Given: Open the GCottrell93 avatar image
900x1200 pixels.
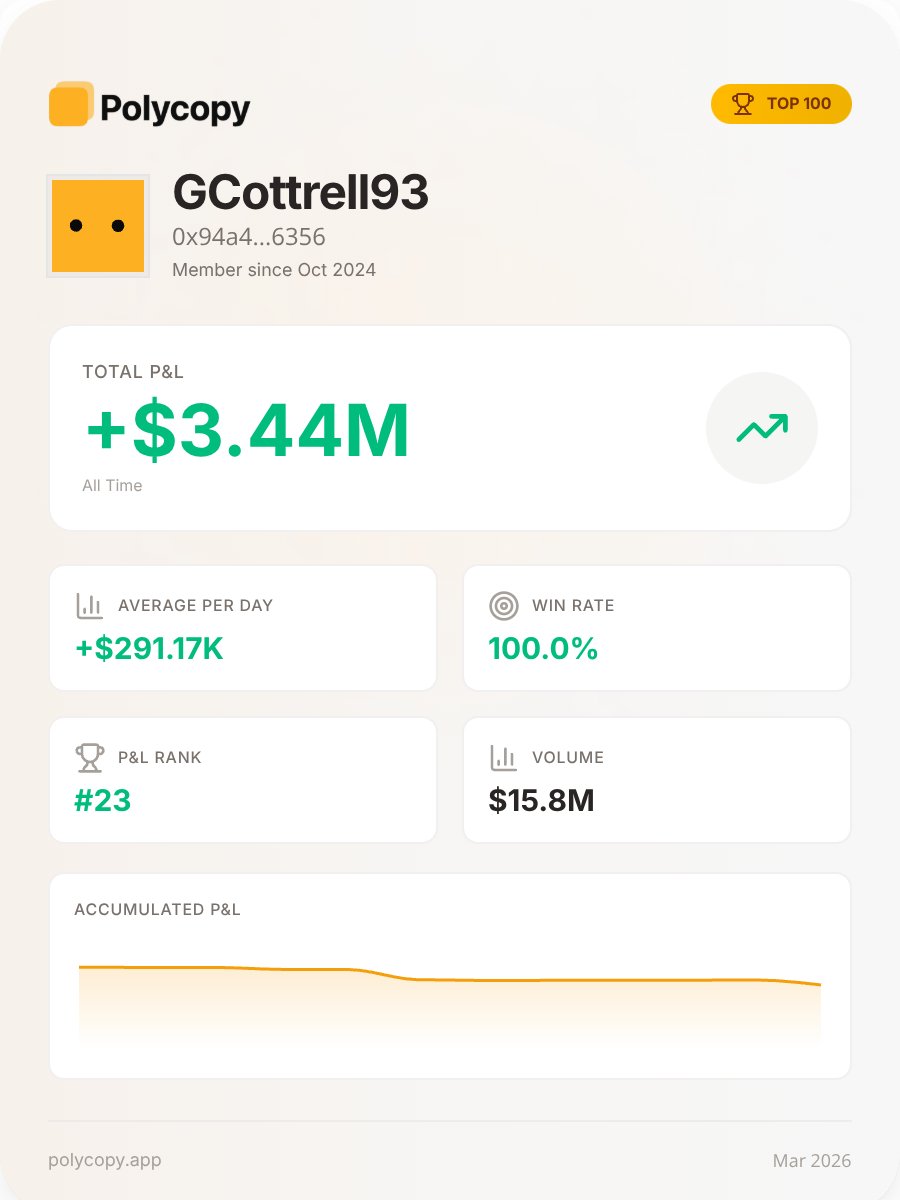Looking at the screenshot, I should click(98, 226).
